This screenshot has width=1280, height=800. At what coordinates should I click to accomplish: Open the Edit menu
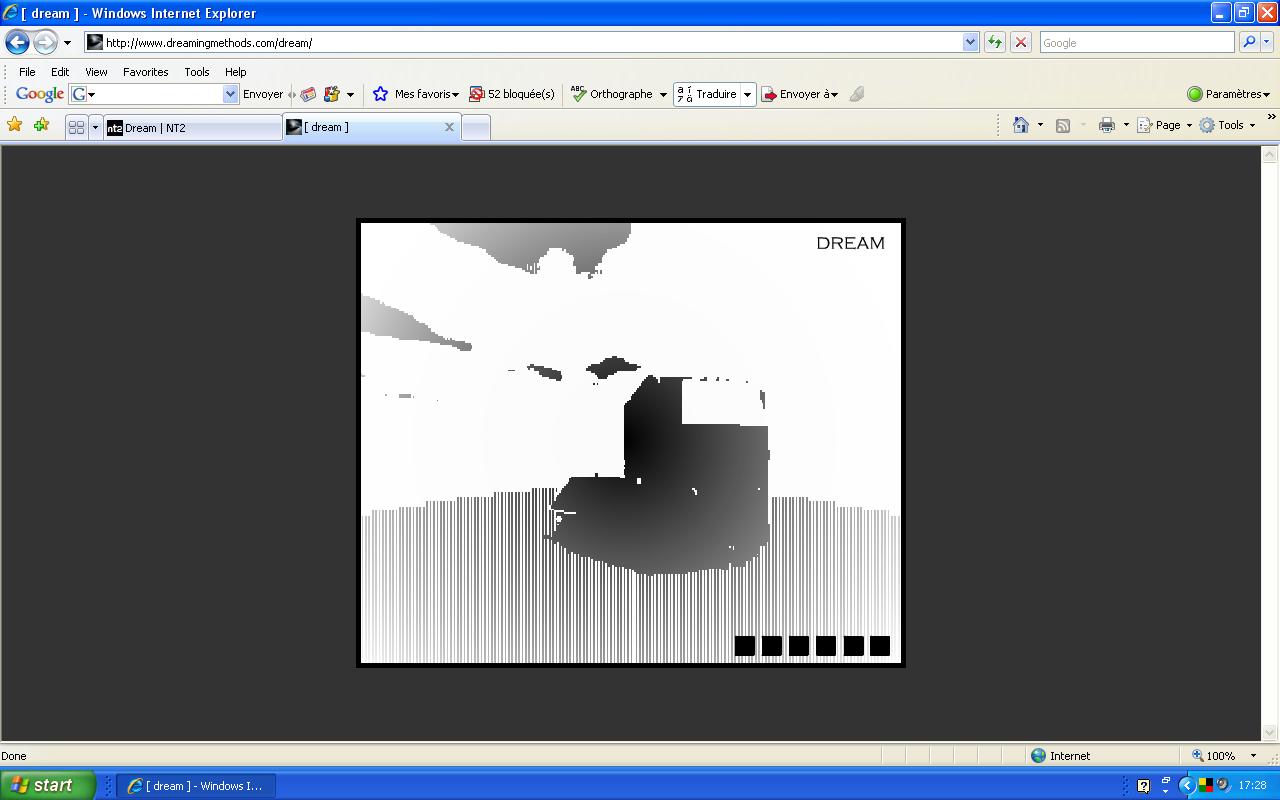[x=60, y=72]
